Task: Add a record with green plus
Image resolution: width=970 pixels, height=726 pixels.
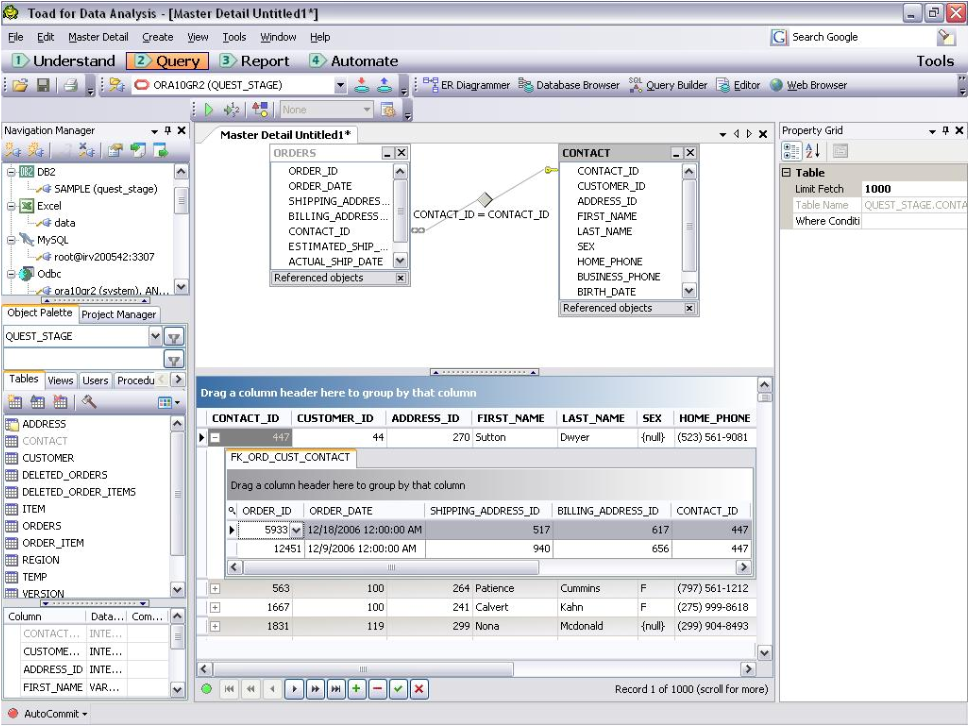Action: [x=357, y=689]
